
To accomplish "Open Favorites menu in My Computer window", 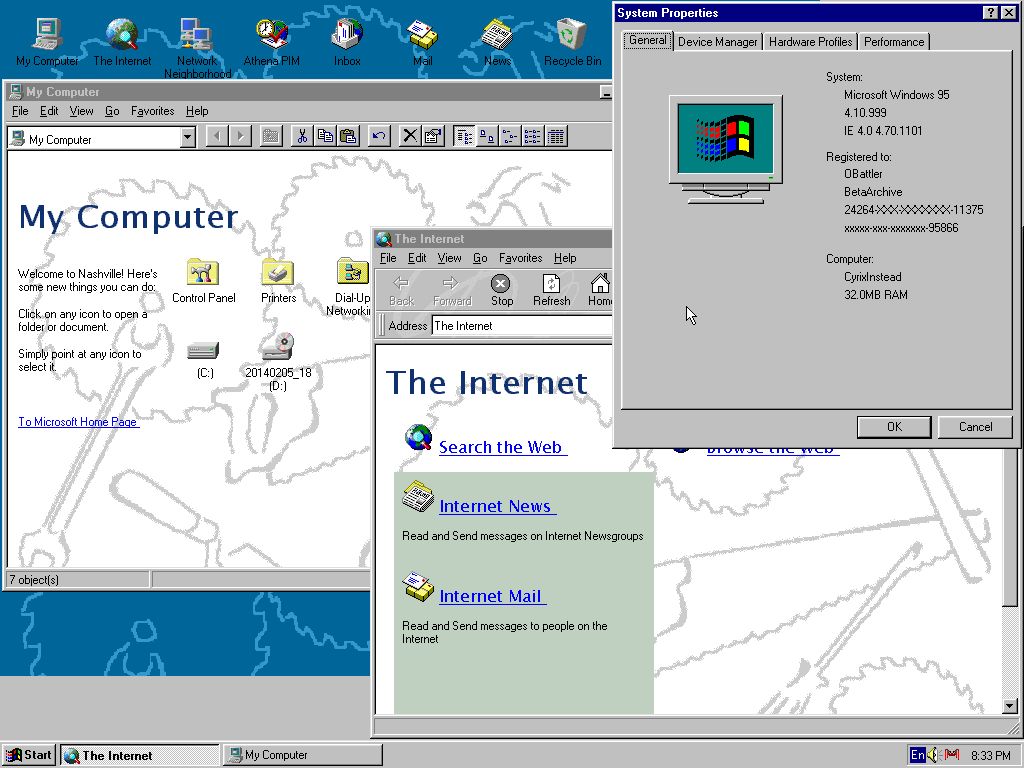I will [152, 111].
